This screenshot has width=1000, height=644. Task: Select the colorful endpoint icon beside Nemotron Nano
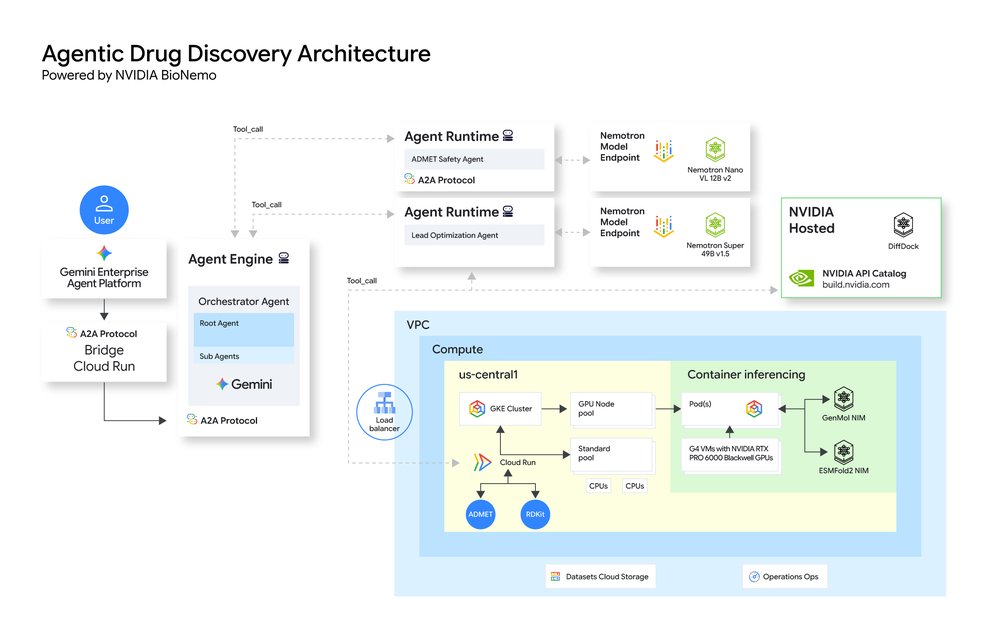[x=663, y=150]
